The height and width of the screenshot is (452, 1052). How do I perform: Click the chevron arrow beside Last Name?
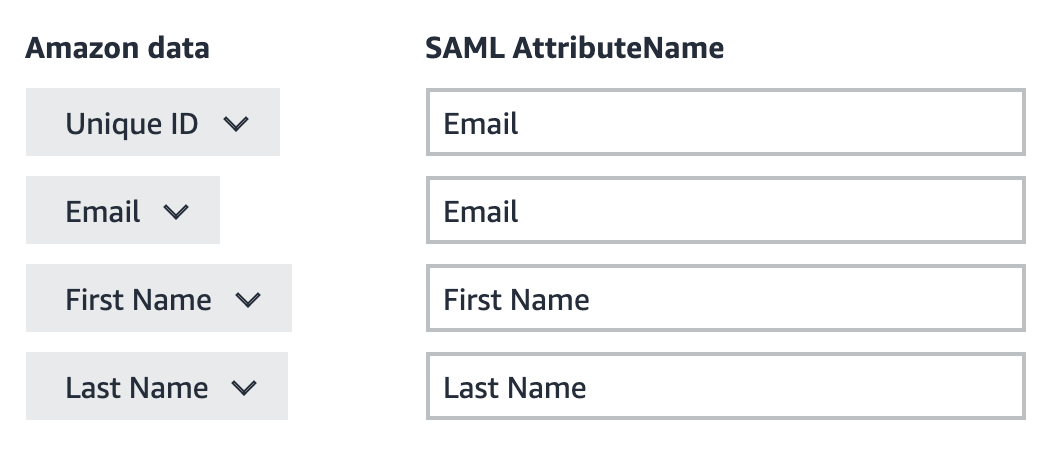pyautogui.click(x=244, y=388)
